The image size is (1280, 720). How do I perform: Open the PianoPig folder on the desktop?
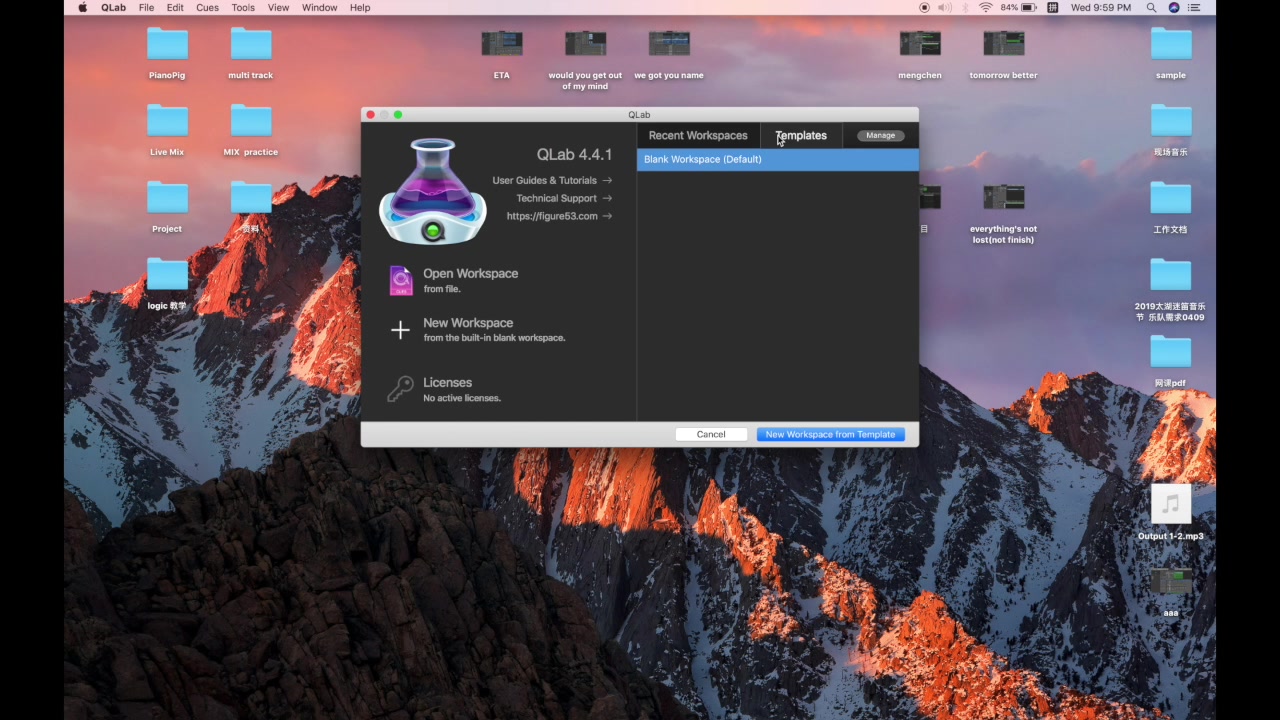pyautogui.click(x=167, y=44)
